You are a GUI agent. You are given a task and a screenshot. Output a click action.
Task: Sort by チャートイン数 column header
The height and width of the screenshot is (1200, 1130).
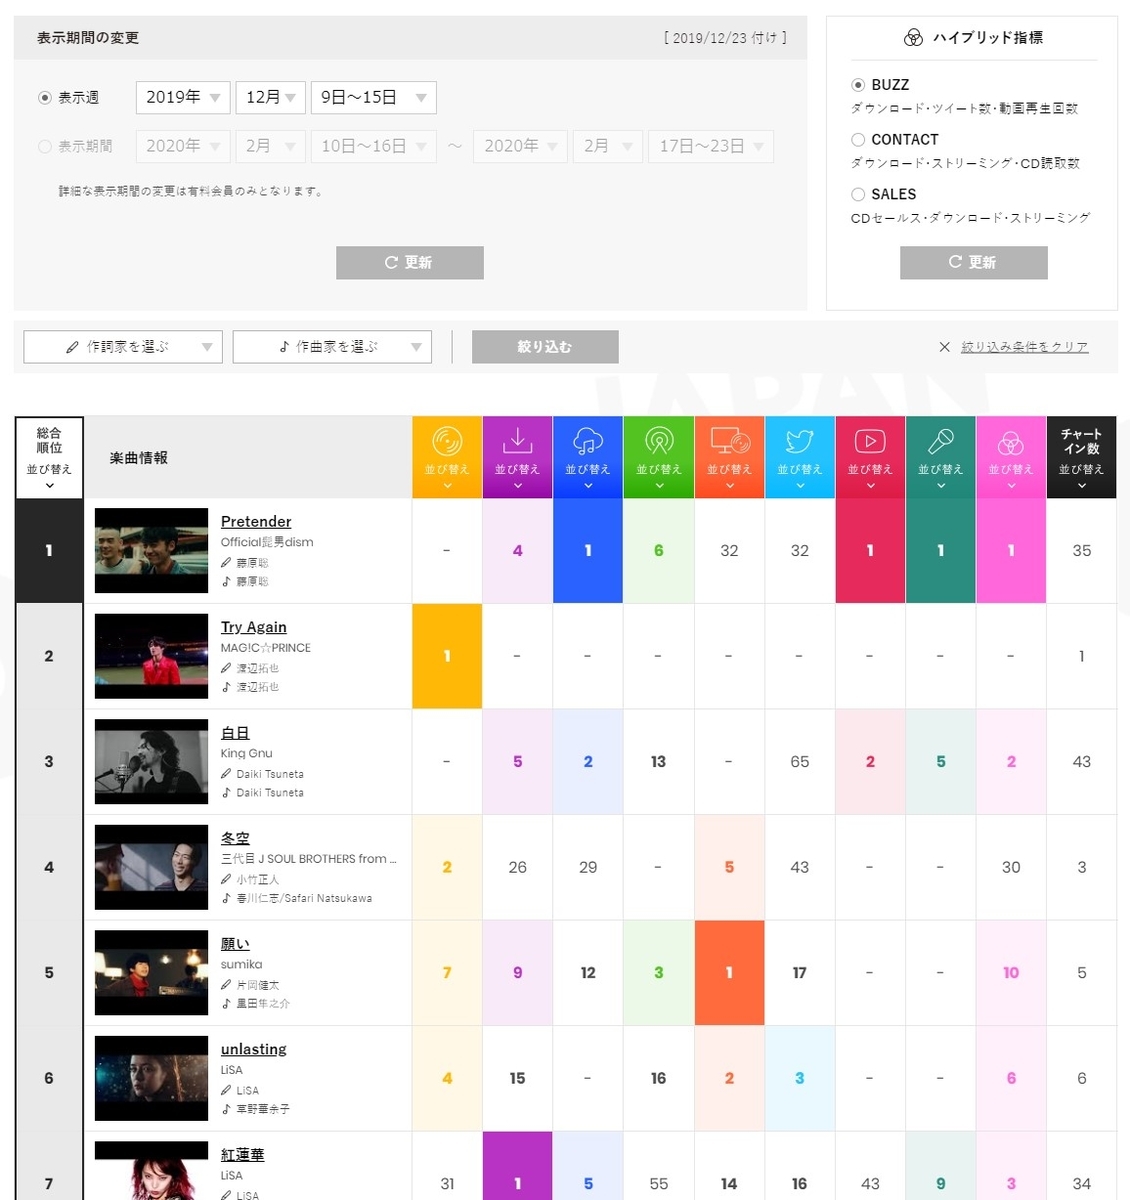click(x=1081, y=457)
